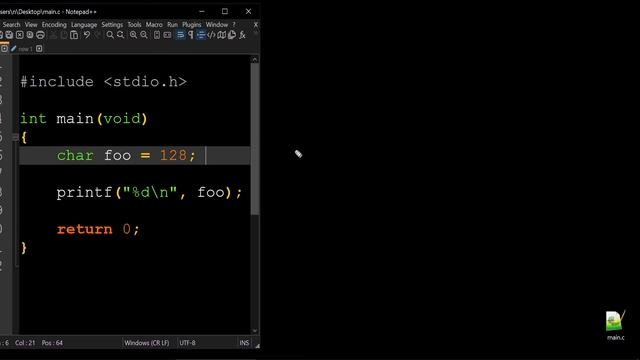640x360 pixels.
Task: Open the Macro menu
Action: (x=154, y=24)
